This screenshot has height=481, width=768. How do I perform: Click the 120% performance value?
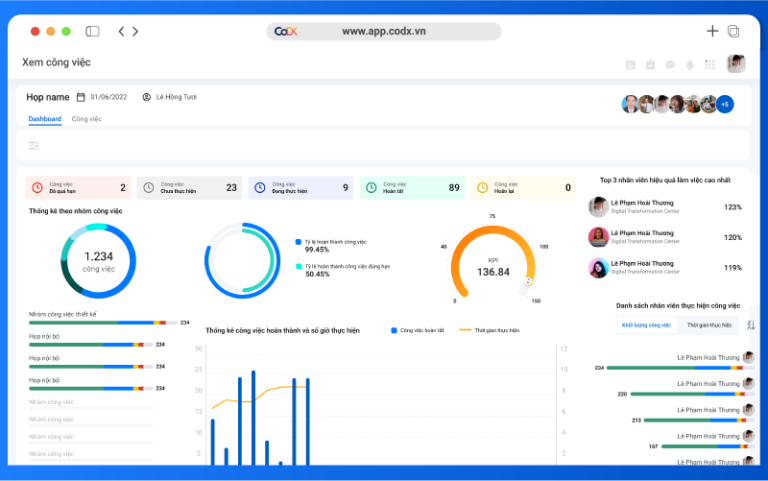[x=733, y=238]
